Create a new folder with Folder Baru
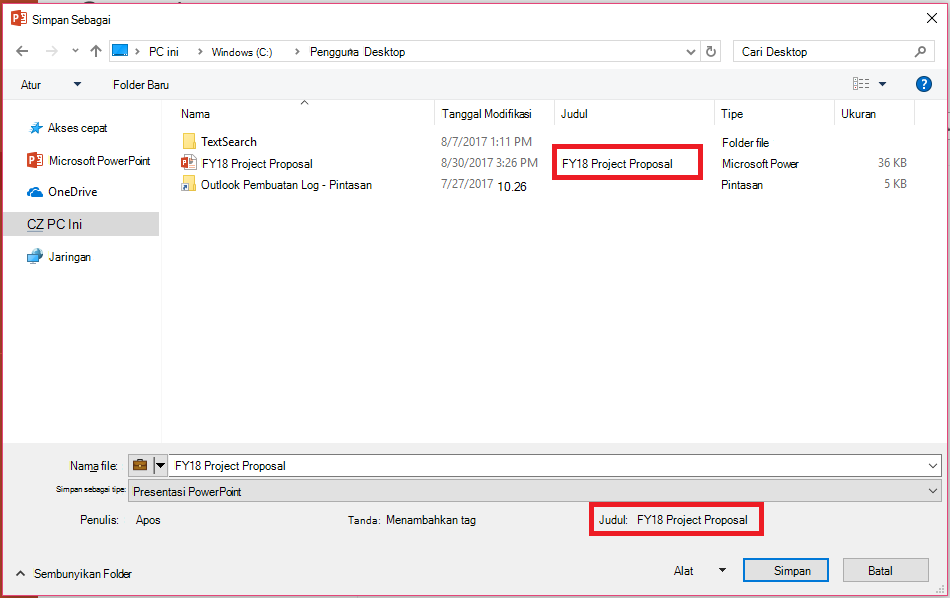The width and height of the screenshot is (950, 598). point(141,85)
